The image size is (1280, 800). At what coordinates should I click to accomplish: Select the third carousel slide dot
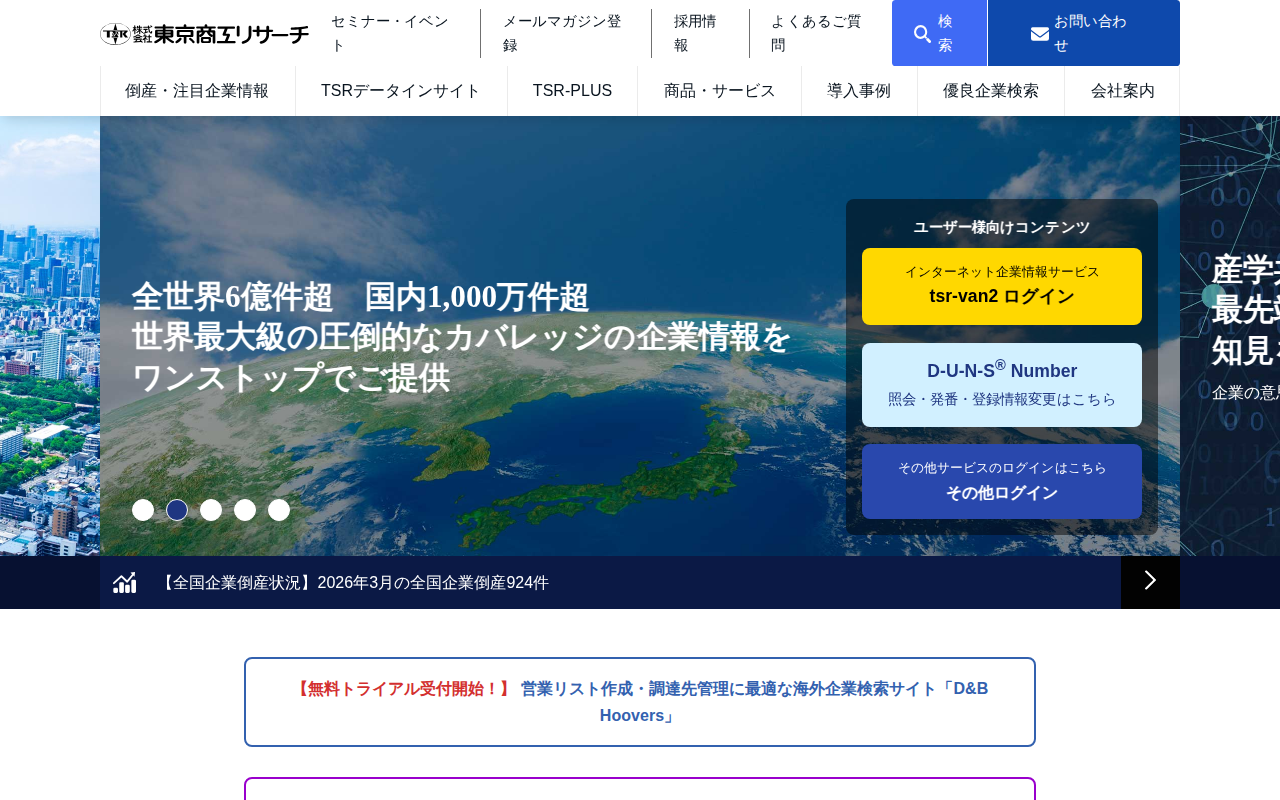point(211,510)
